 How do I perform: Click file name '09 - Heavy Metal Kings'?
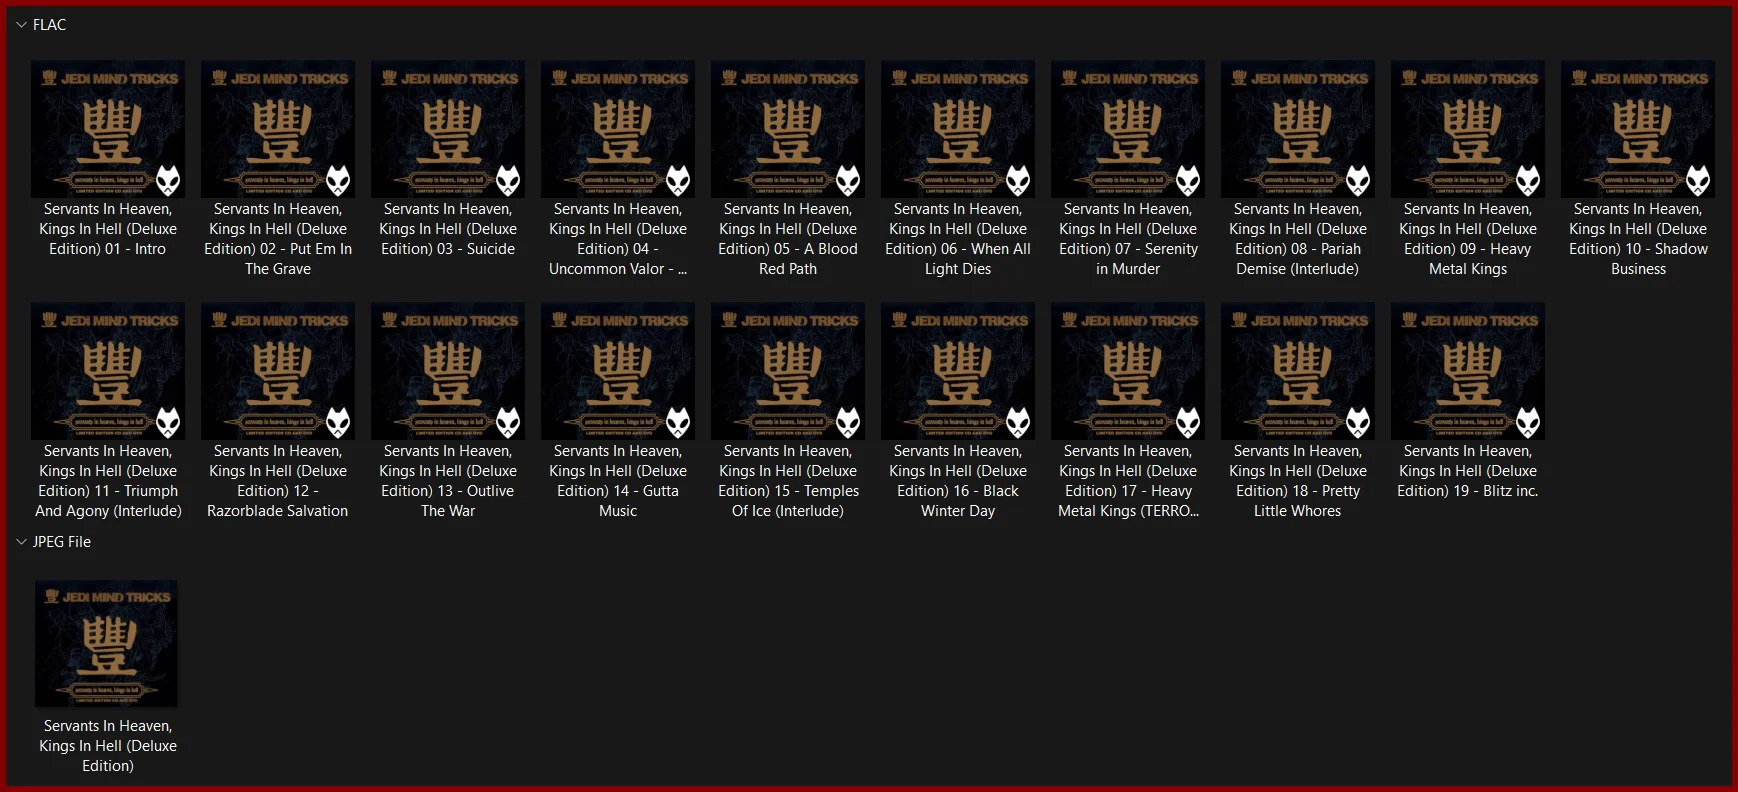(1468, 239)
